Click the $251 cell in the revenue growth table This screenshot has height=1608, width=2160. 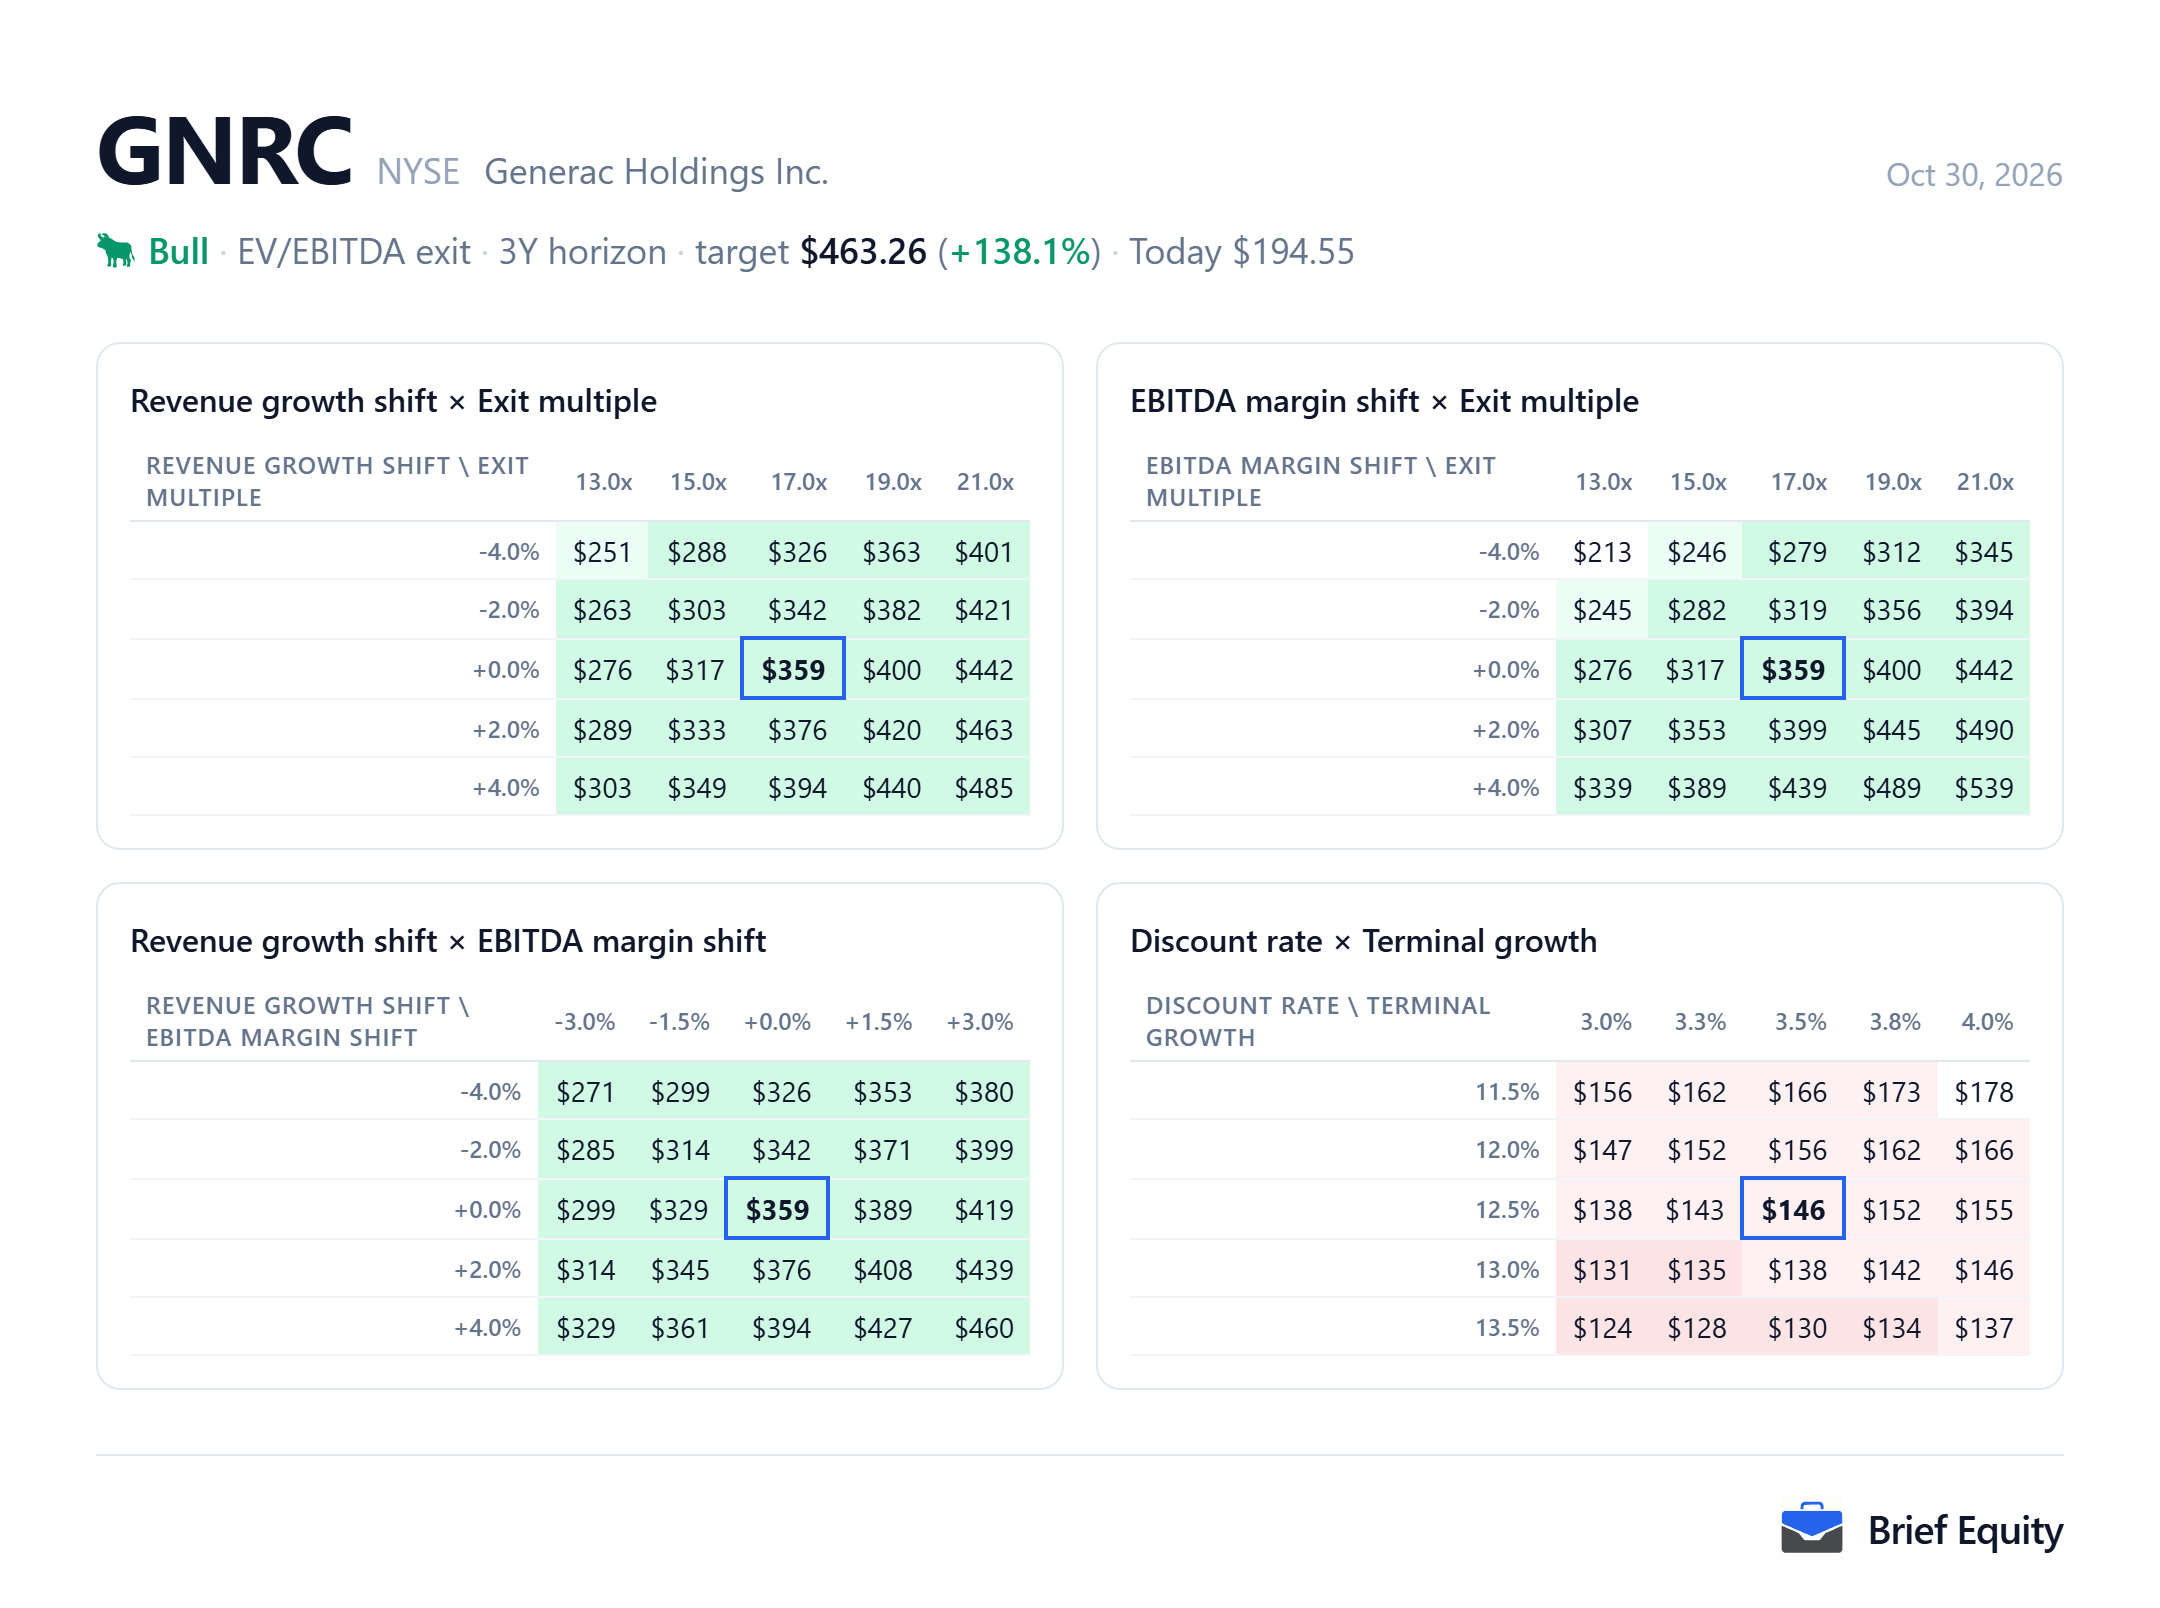[x=602, y=551]
